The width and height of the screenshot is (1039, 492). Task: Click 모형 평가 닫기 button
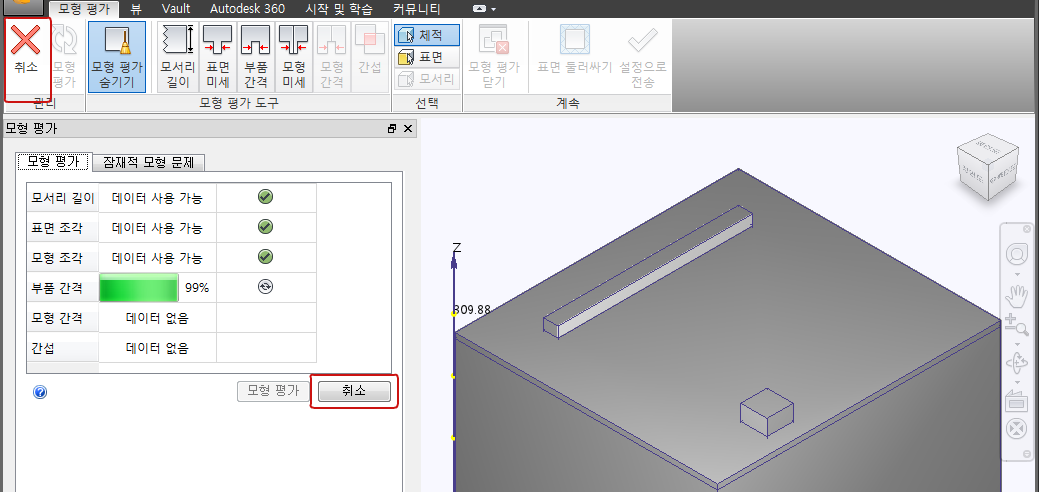point(494,56)
